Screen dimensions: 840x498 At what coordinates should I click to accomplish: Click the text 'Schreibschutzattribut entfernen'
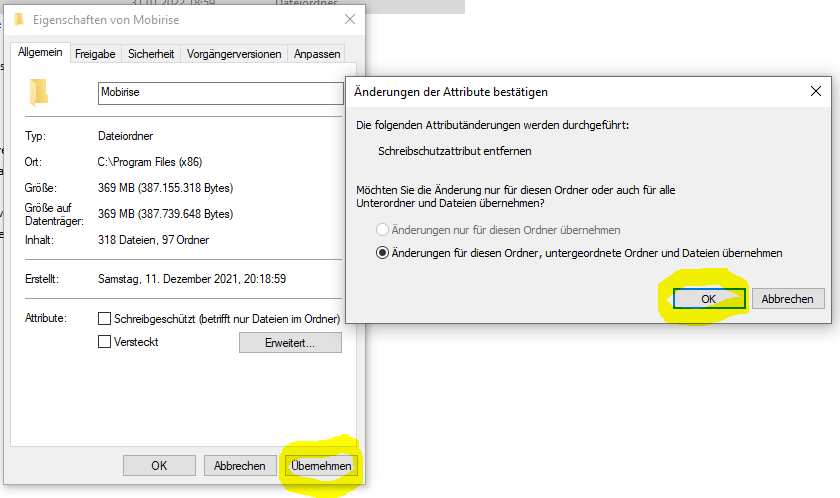click(455, 151)
